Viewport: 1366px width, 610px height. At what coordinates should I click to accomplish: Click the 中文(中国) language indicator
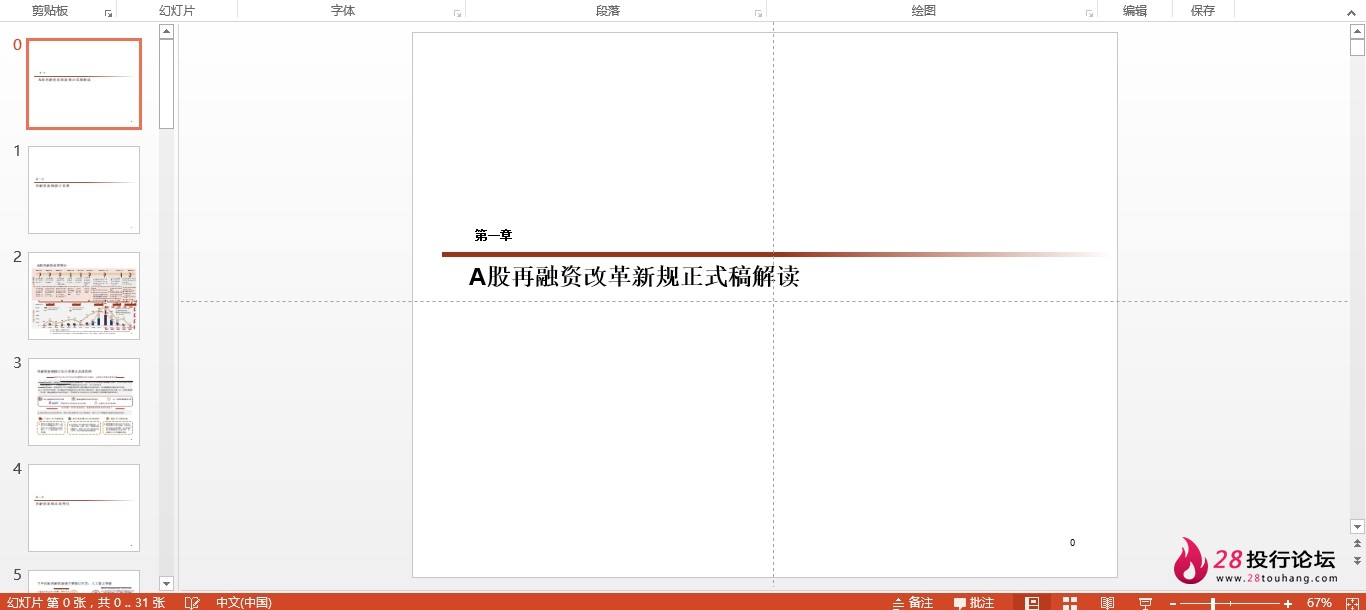tap(243, 603)
